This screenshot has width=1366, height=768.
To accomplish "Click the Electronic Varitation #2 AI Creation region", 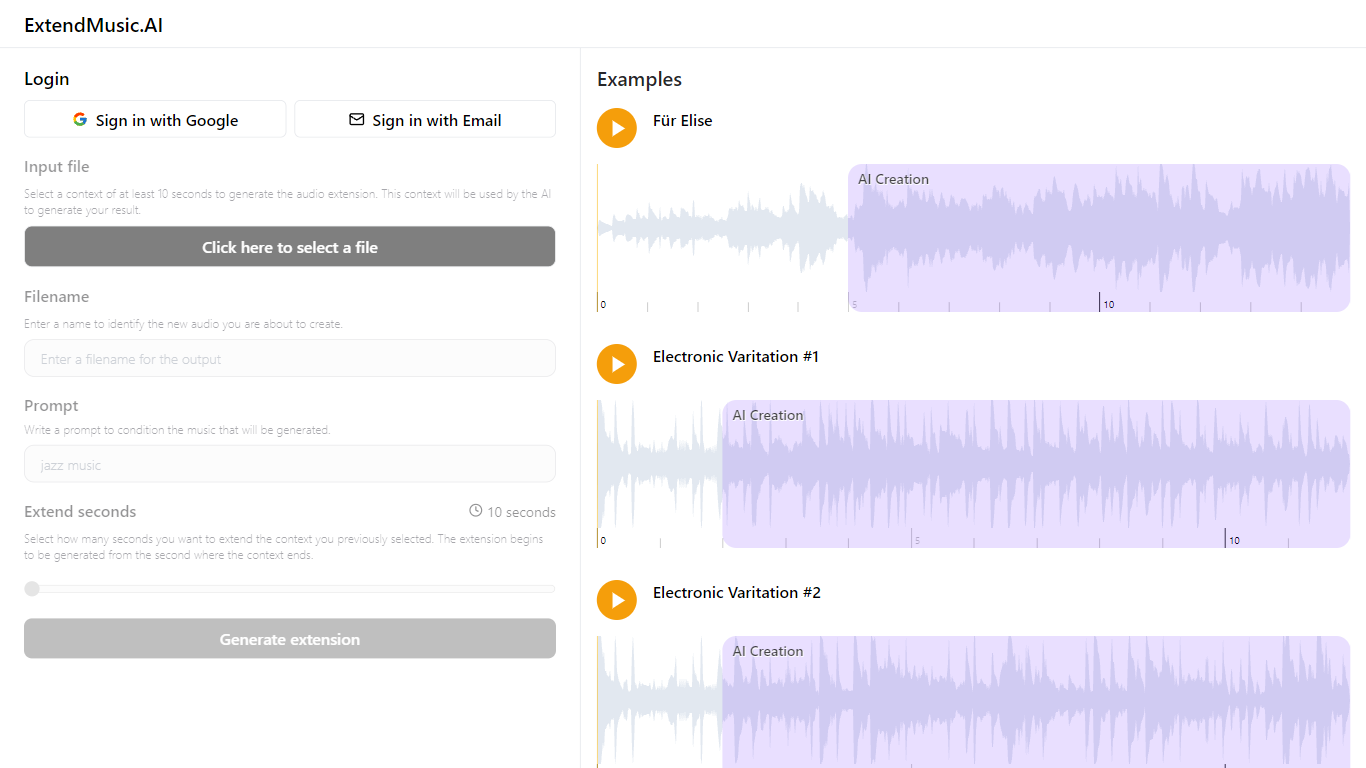I will [1036, 702].
